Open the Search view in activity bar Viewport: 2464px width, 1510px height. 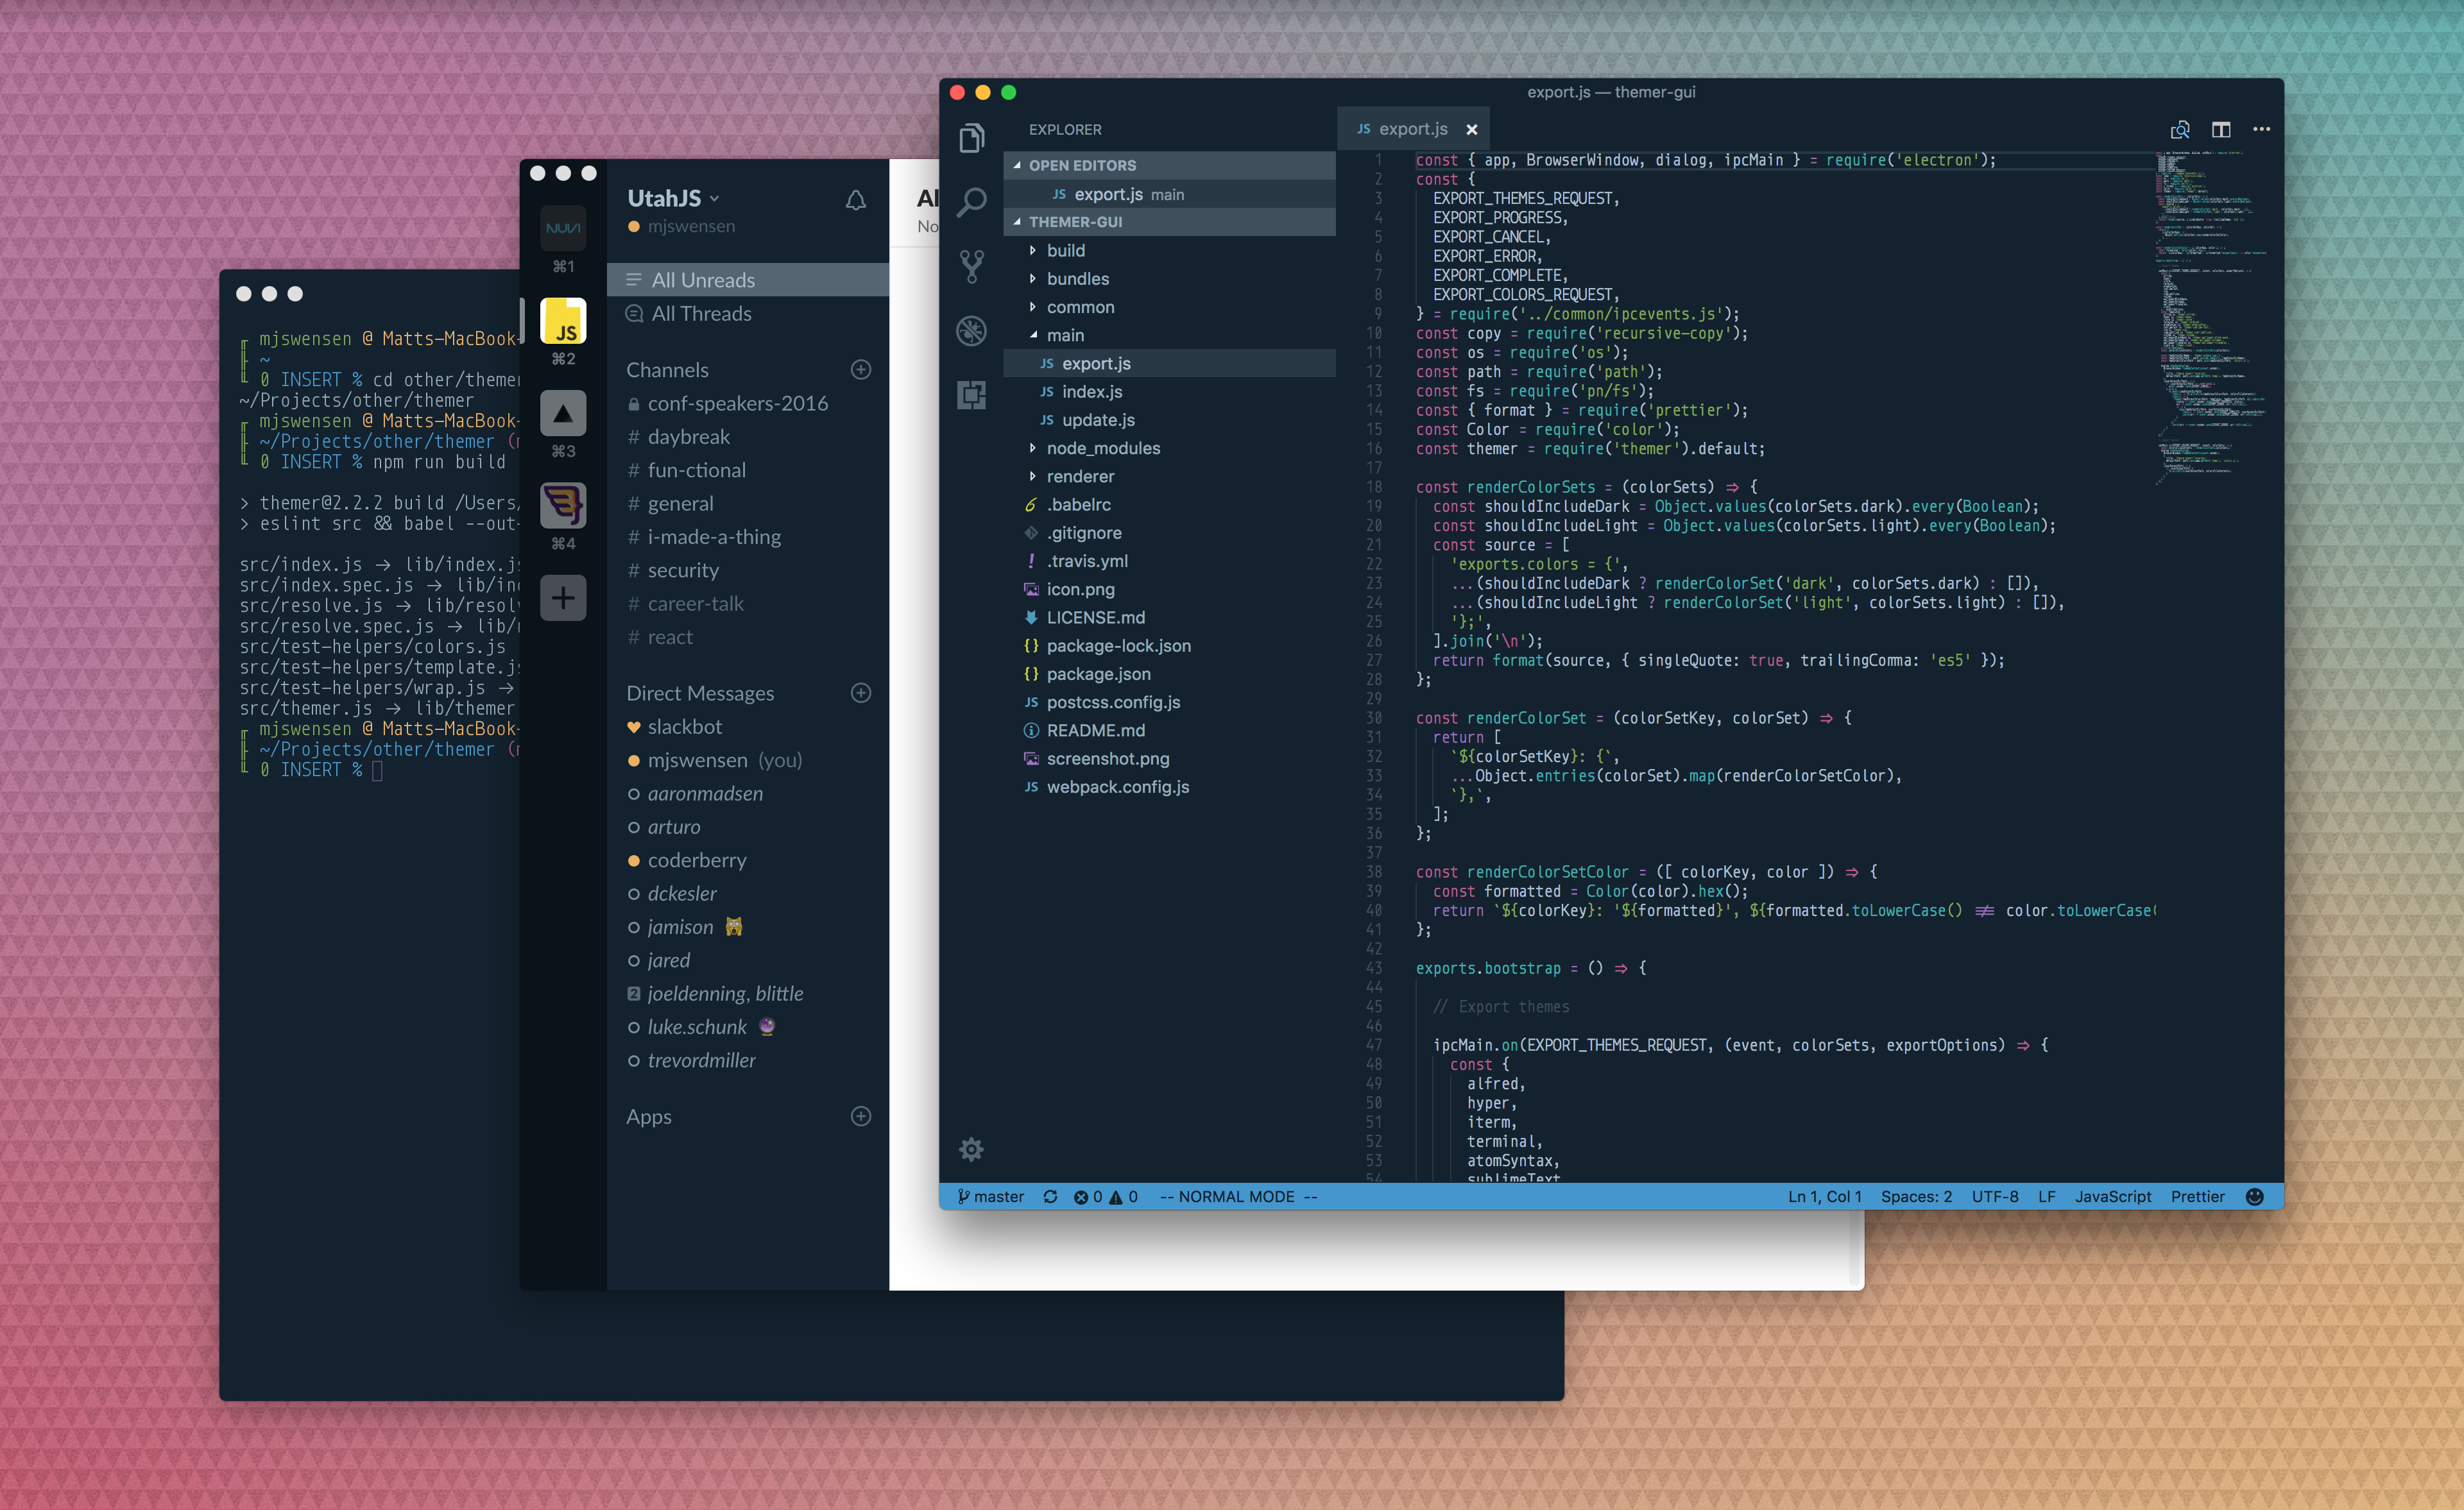(x=971, y=202)
